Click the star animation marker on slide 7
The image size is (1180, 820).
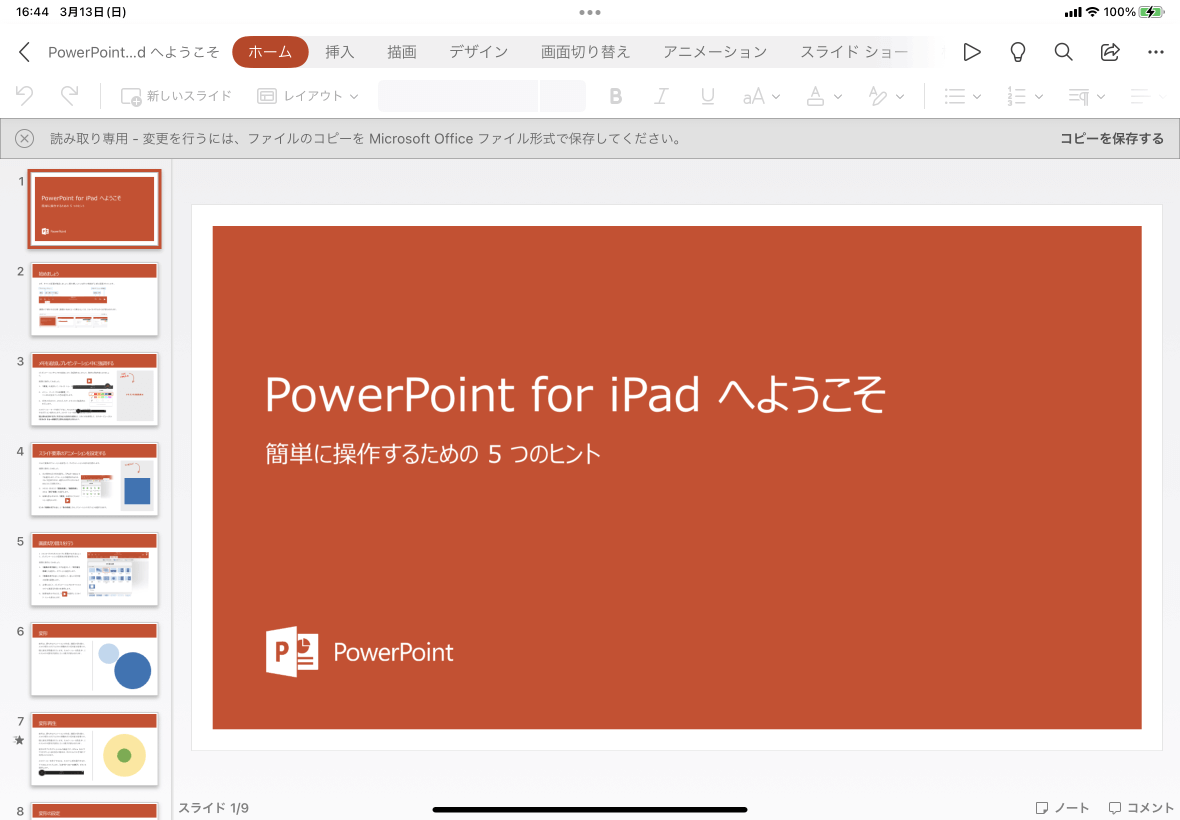[x=20, y=740]
